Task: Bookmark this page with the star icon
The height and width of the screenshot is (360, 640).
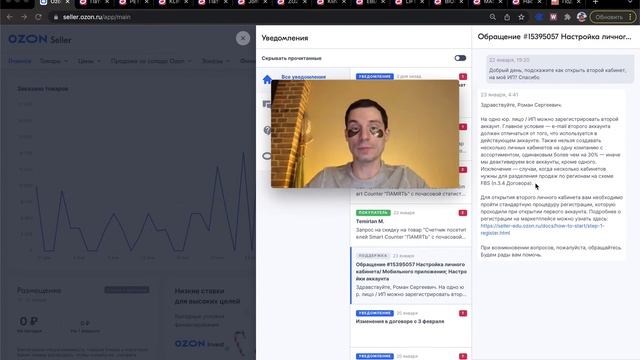Action: (521, 17)
